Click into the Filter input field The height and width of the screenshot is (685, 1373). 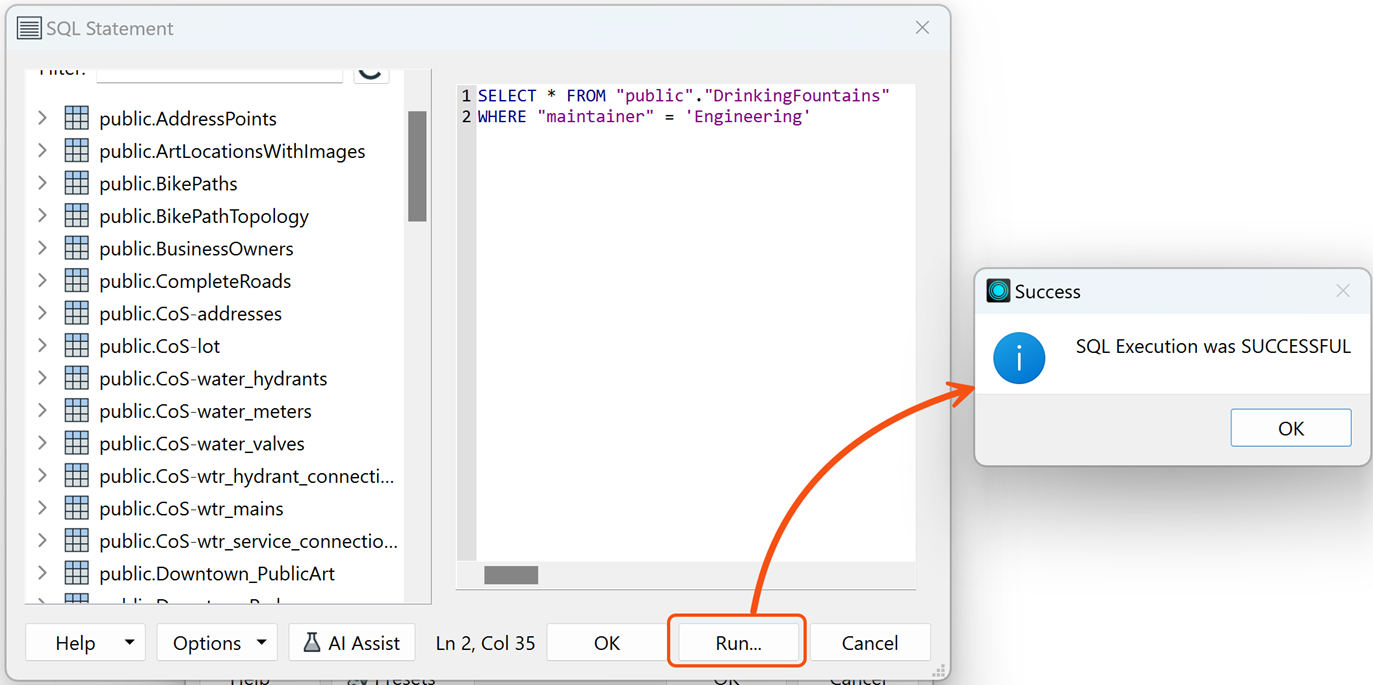pos(220,74)
